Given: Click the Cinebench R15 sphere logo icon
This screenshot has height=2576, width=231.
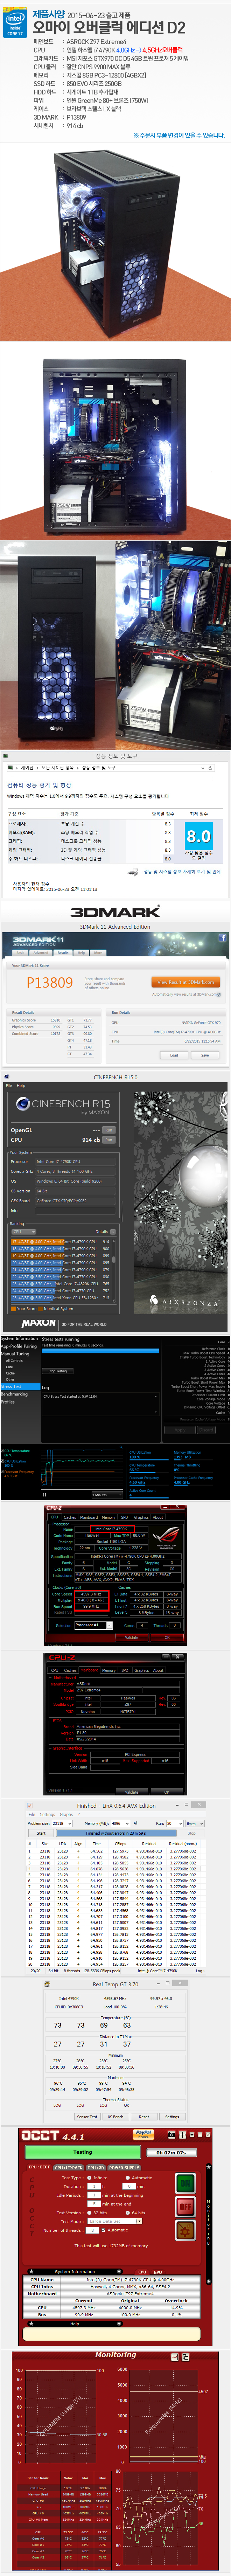Looking at the screenshot, I should click(x=22, y=1105).
